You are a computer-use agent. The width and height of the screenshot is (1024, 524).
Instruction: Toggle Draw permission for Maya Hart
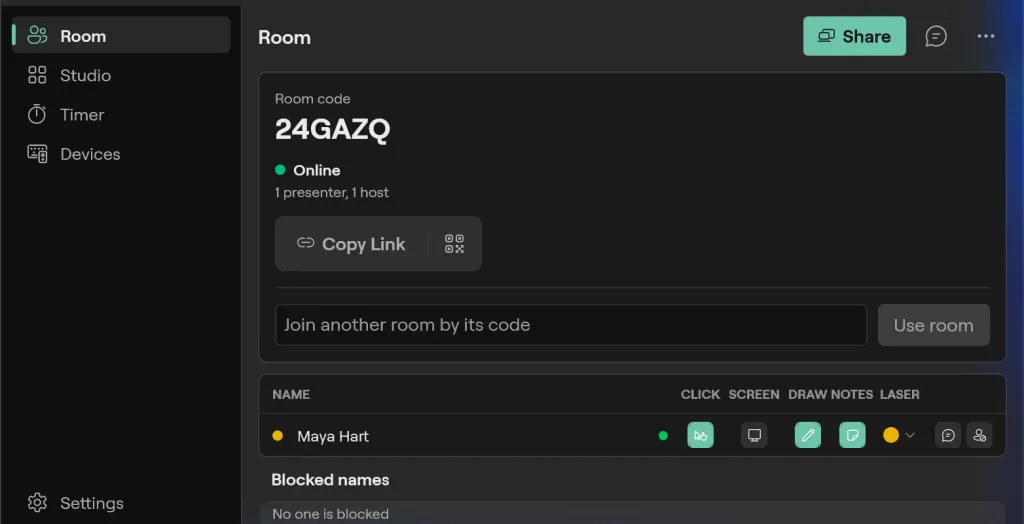coord(808,435)
